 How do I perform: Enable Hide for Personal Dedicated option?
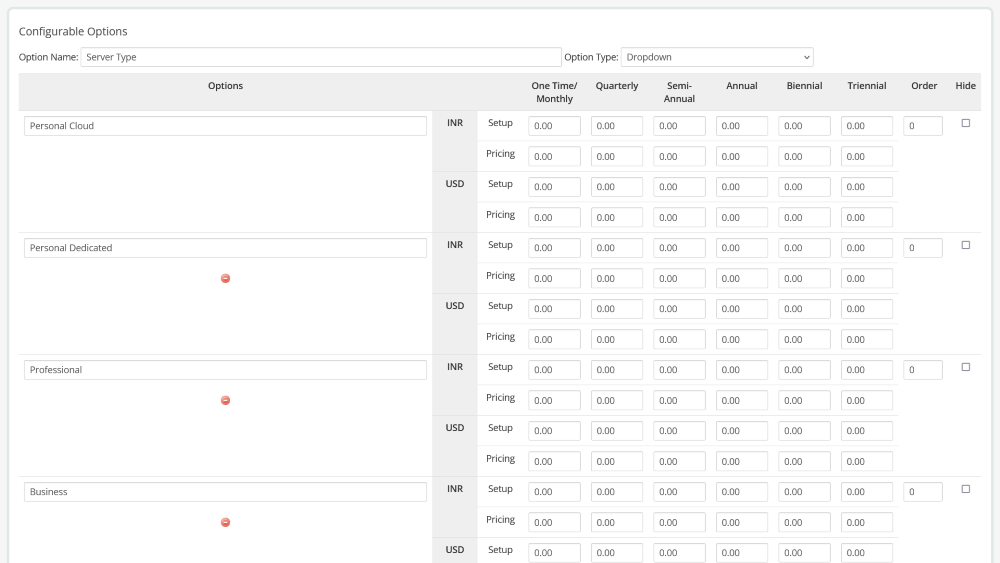(965, 245)
